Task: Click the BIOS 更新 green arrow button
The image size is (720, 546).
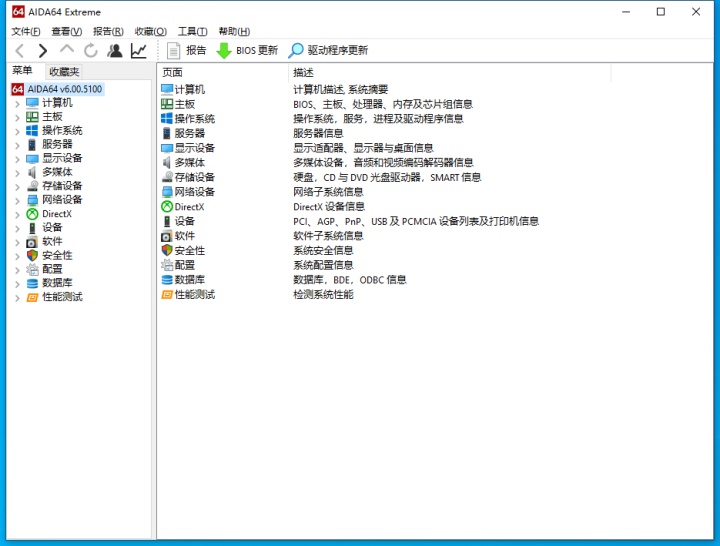Action: 247,50
